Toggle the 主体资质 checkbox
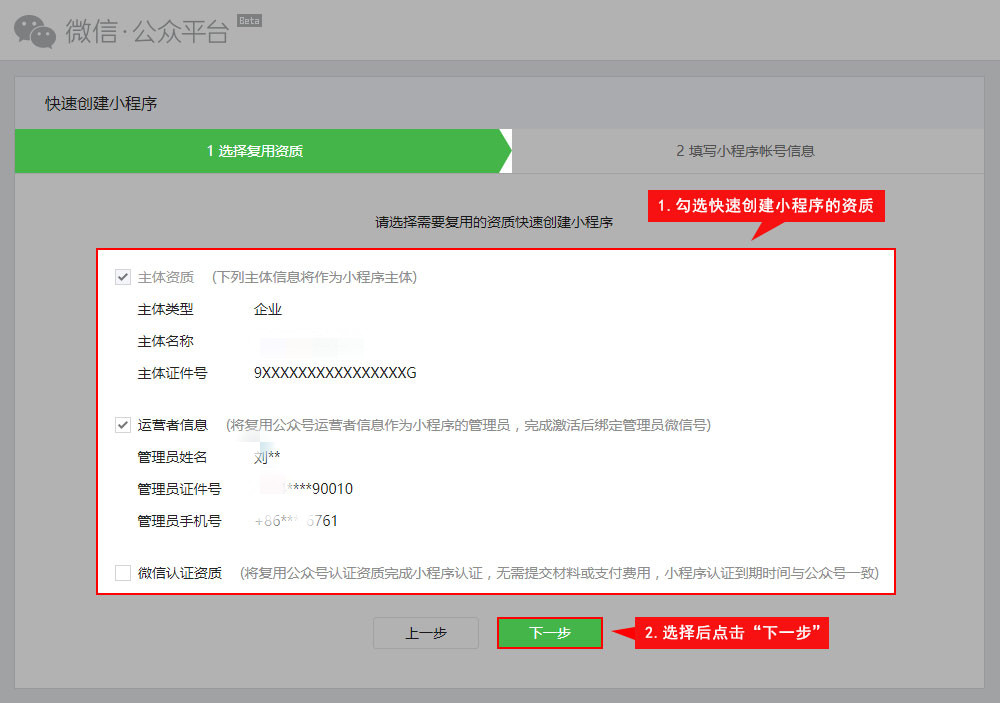The height and width of the screenshot is (703, 1000). 123,277
